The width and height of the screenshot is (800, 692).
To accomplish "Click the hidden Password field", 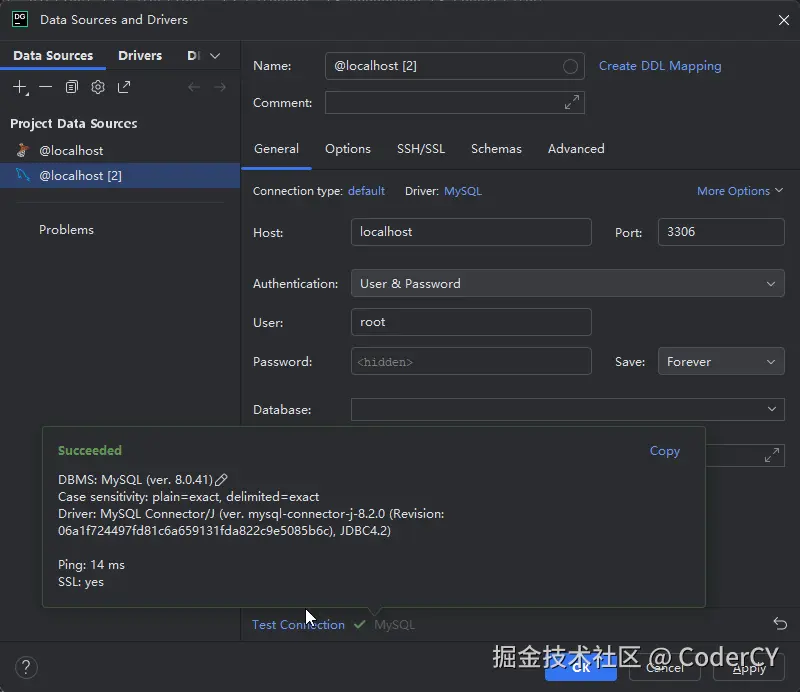I will coord(471,361).
